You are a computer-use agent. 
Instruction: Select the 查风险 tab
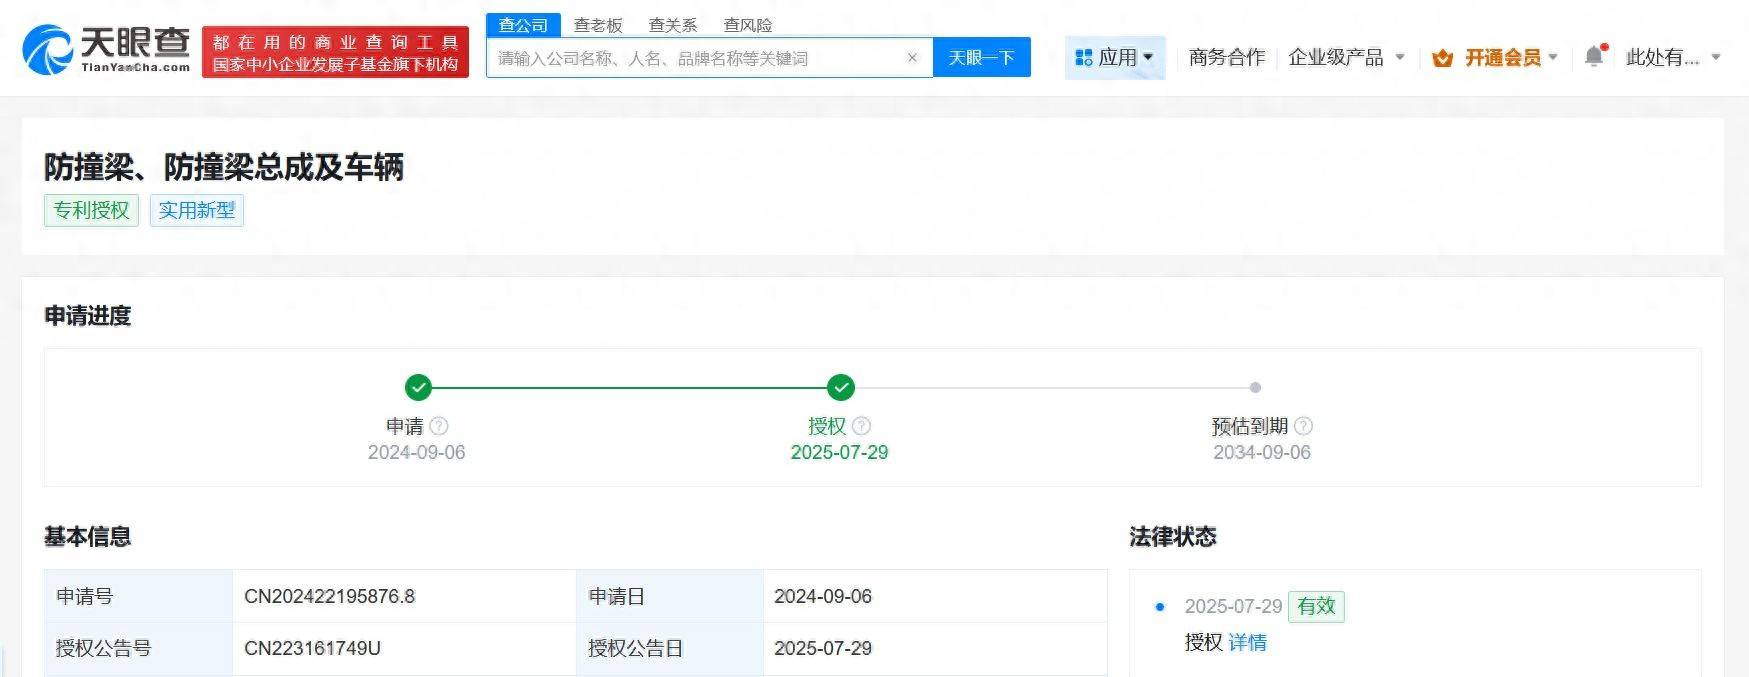coord(748,25)
